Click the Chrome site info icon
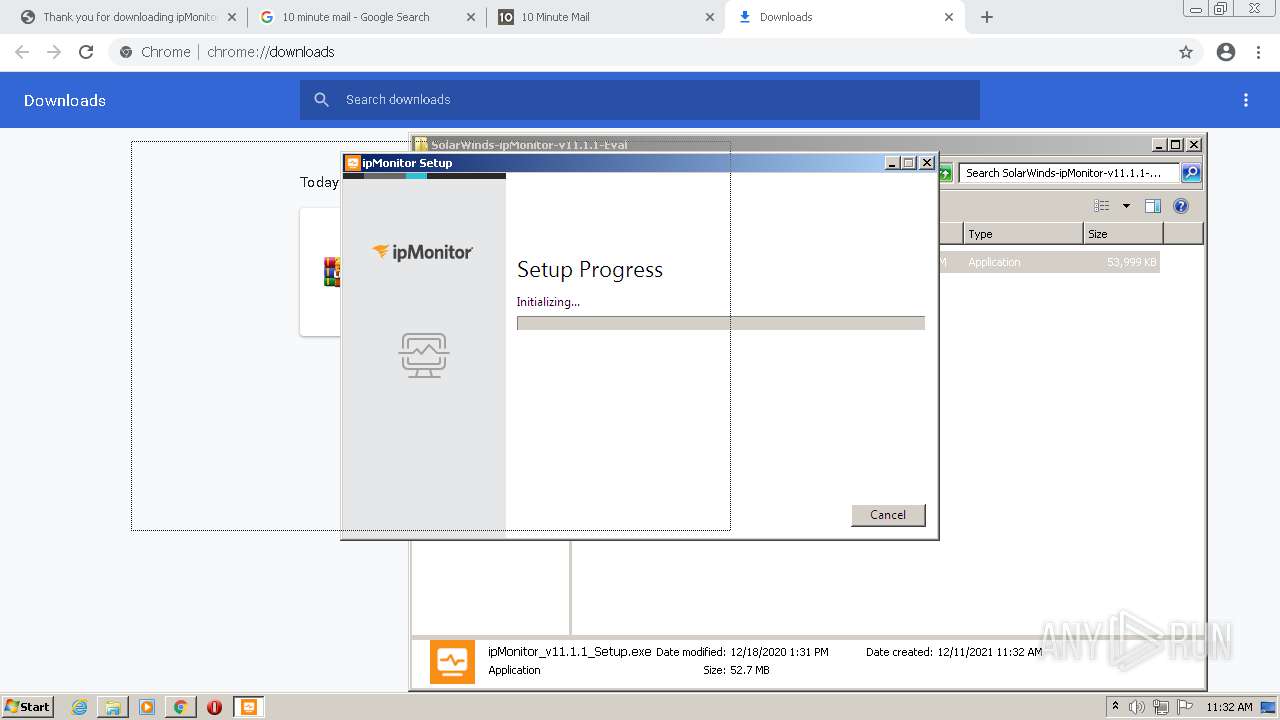 [126, 52]
